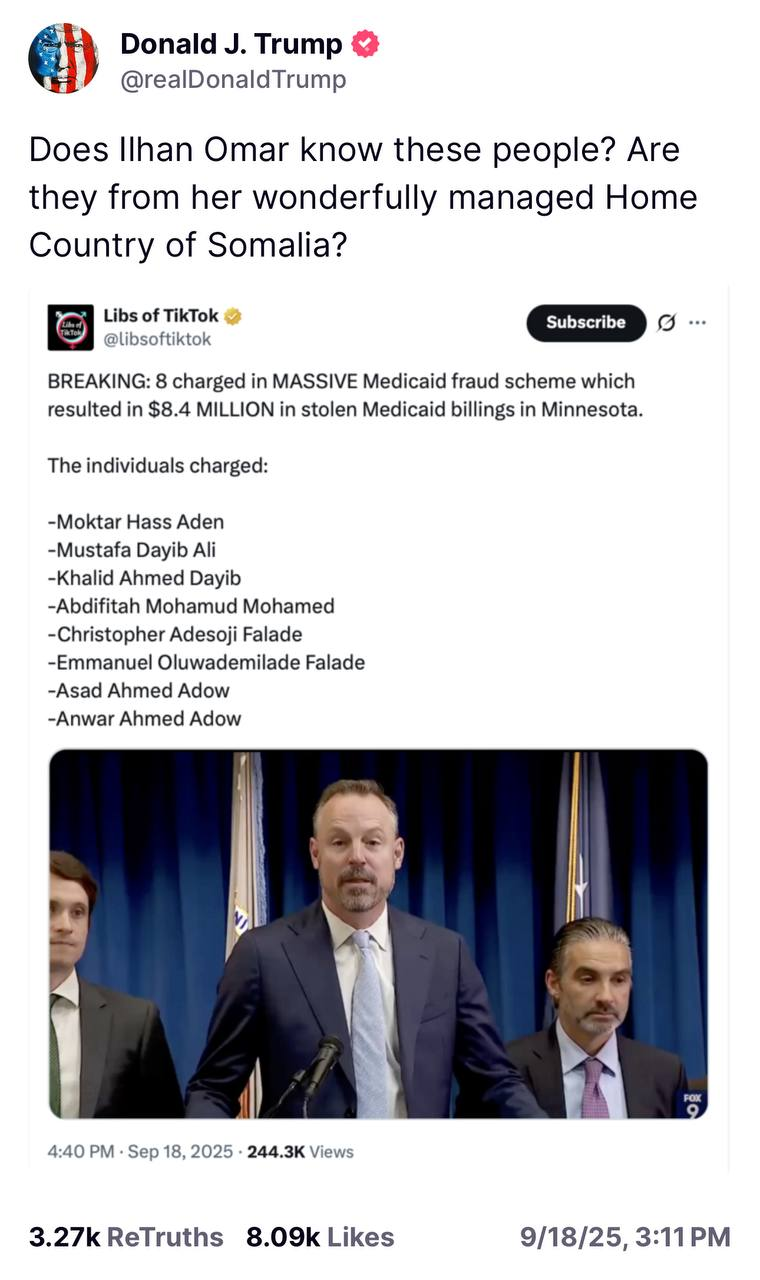The image size is (760, 1280).
Task: Play the press conference video thumbnail
Action: pos(378,933)
